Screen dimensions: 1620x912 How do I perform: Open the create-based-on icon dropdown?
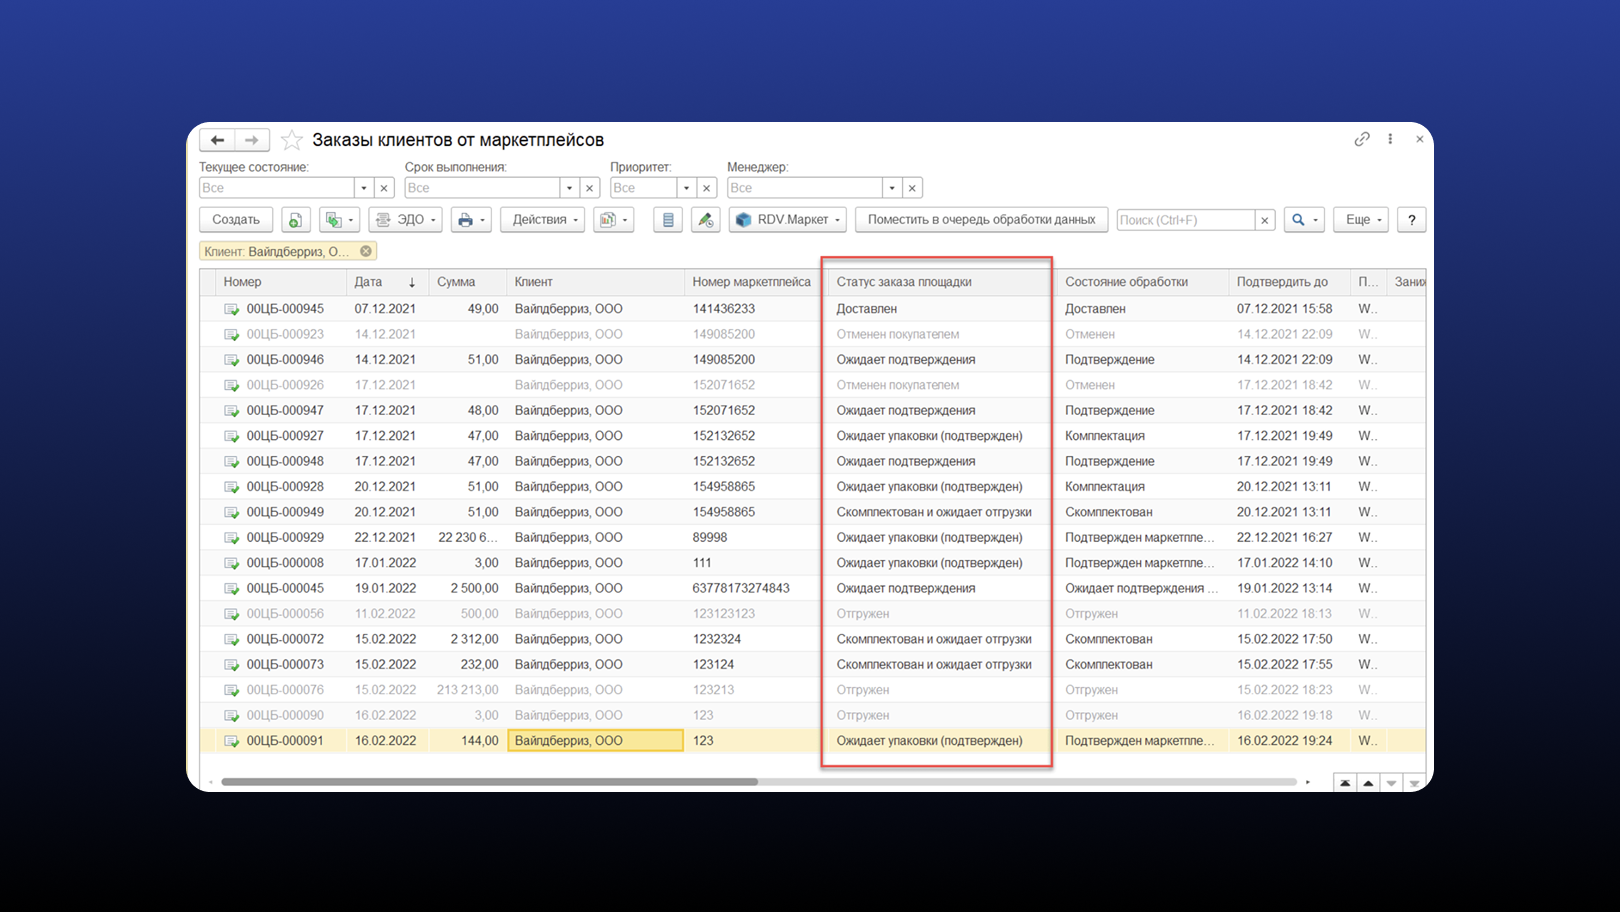pos(339,220)
